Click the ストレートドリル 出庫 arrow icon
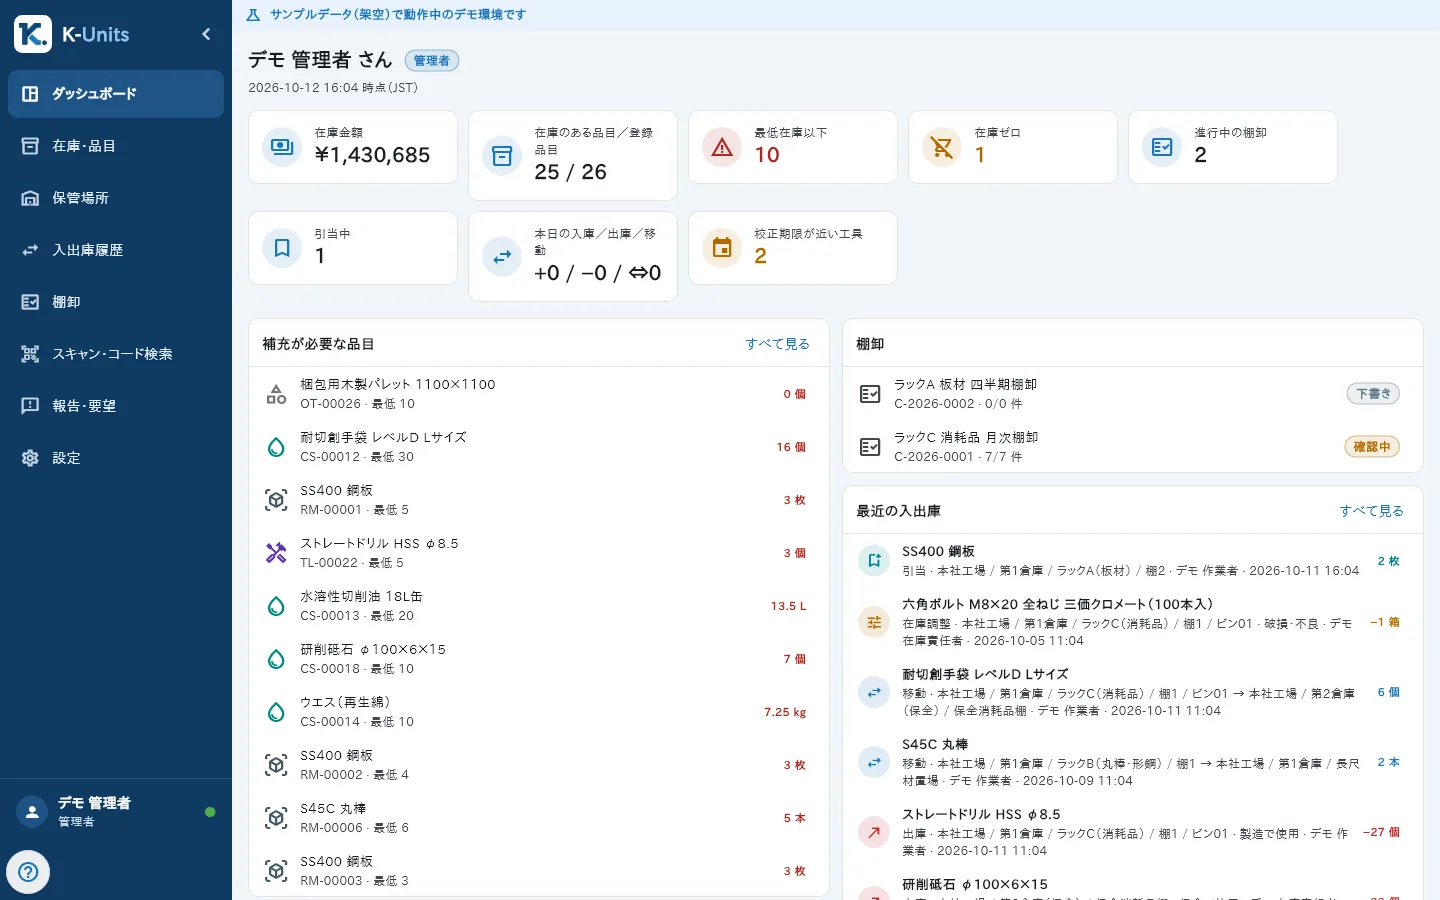 click(874, 832)
